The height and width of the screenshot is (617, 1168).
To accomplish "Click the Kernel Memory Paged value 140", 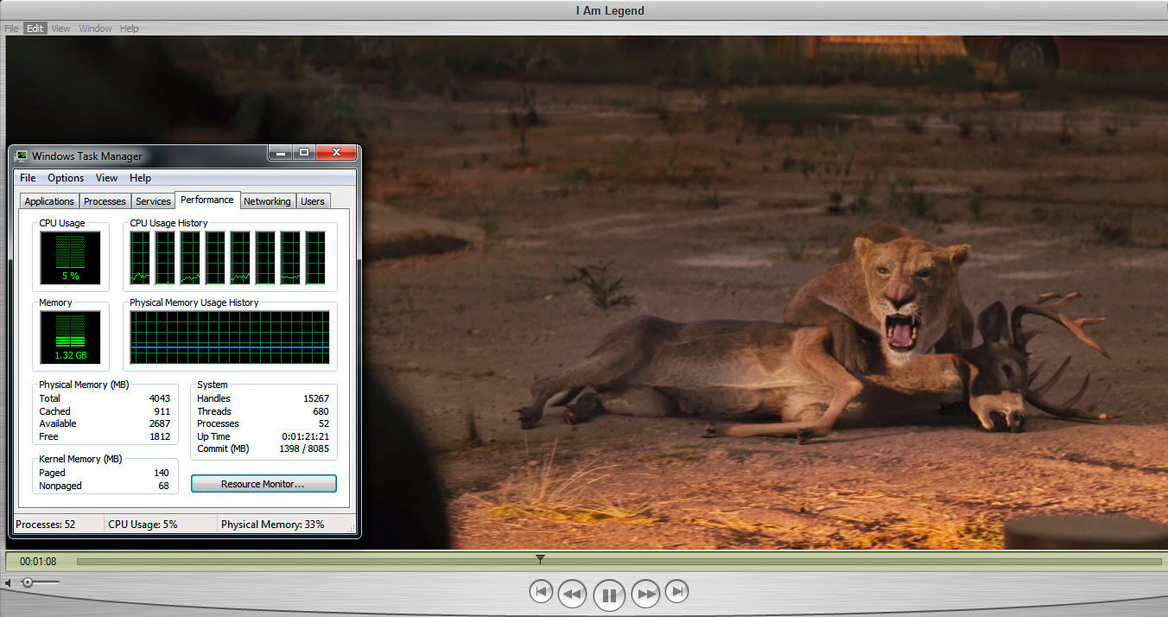I will [x=162, y=472].
